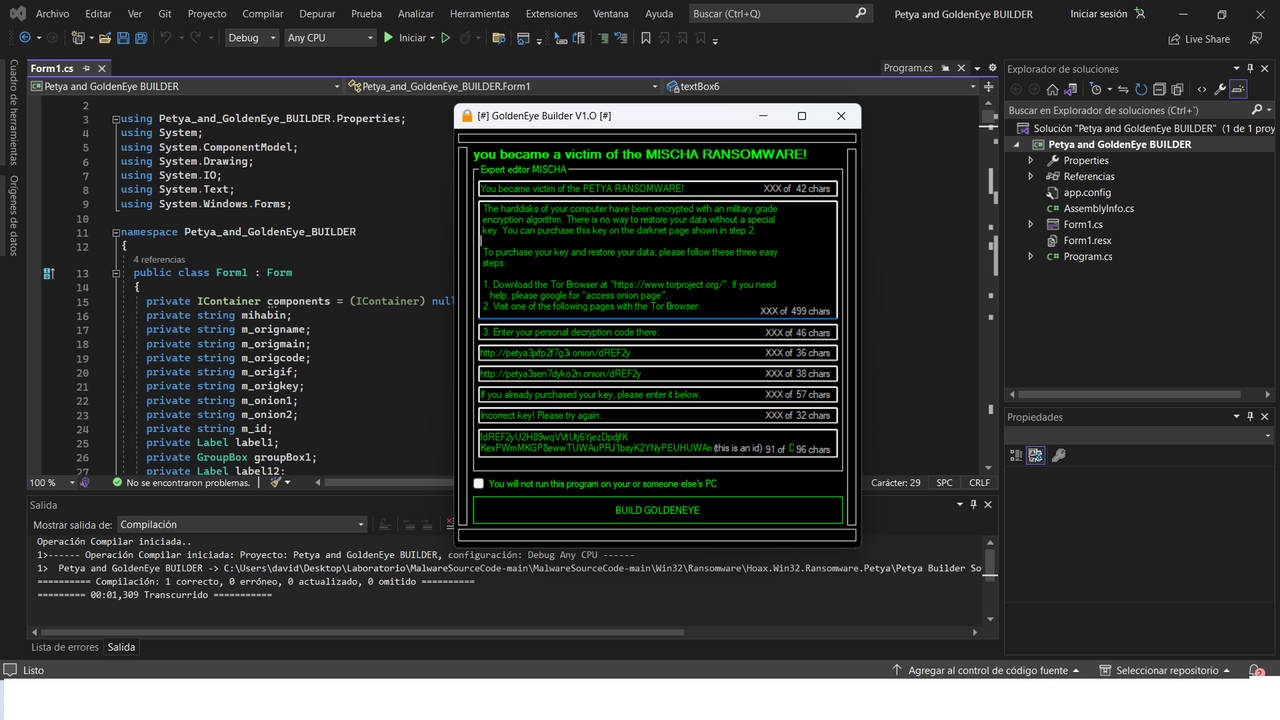The height and width of the screenshot is (720, 1280).
Task: Click the switch views icon in Solution Explorer
Action: pos(1071,89)
